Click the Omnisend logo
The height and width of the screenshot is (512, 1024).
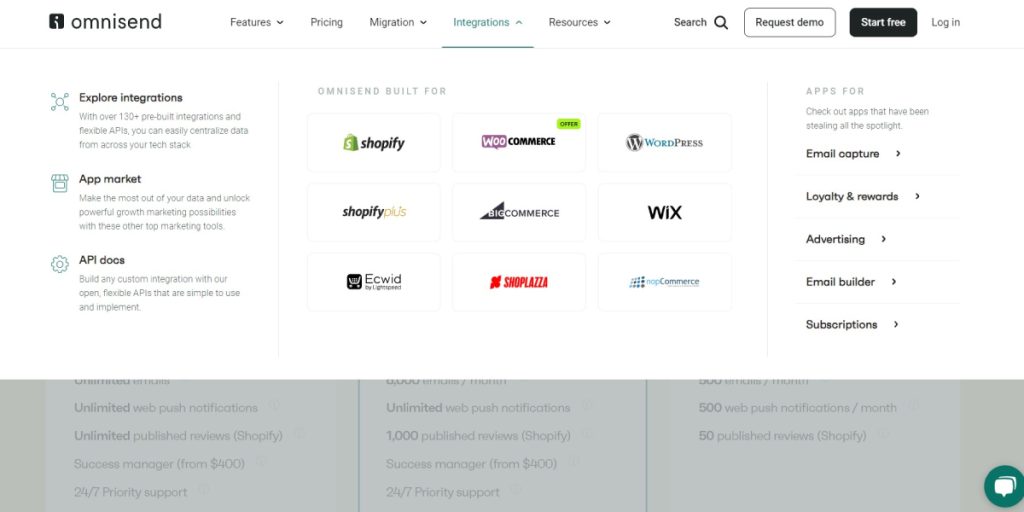tap(105, 22)
